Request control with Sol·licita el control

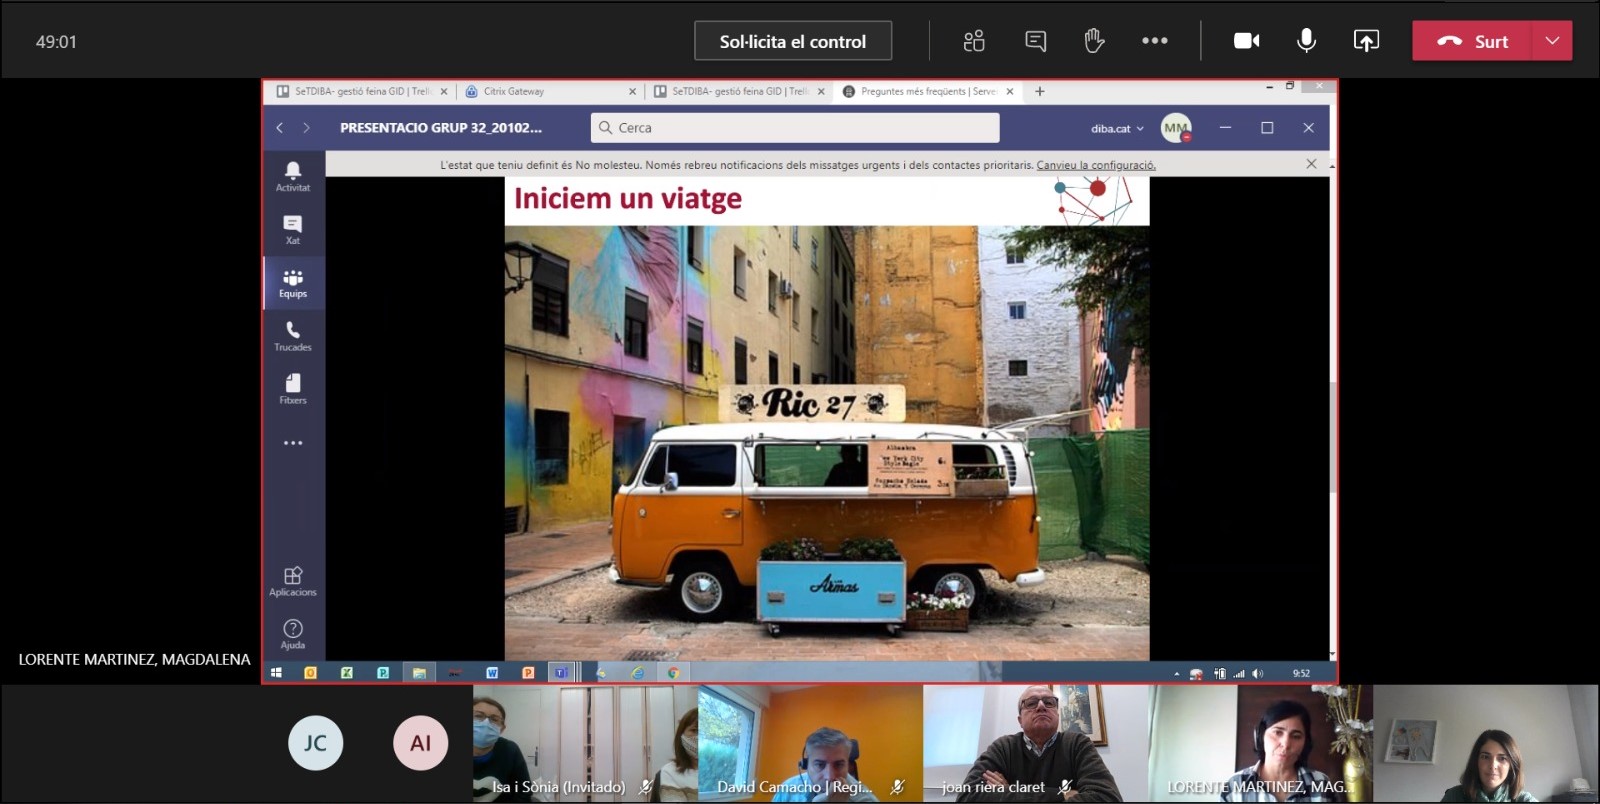pyautogui.click(x=793, y=41)
